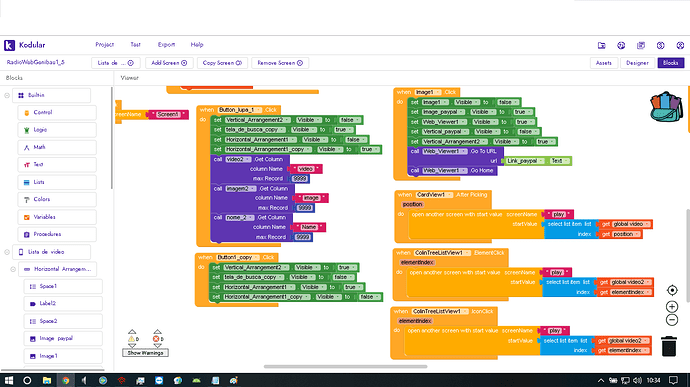Select the Control blocks category
This screenshot has height=387, width=690.
[x=57, y=112]
